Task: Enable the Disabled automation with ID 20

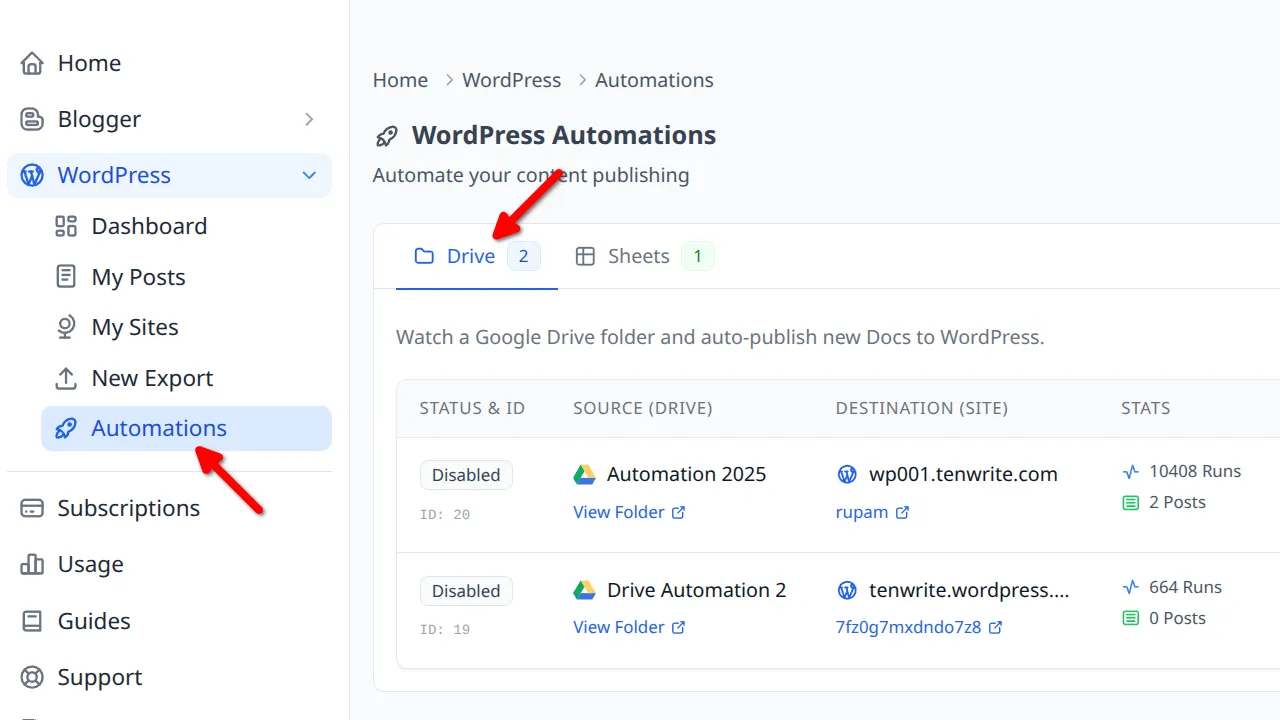Action: (x=466, y=474)
